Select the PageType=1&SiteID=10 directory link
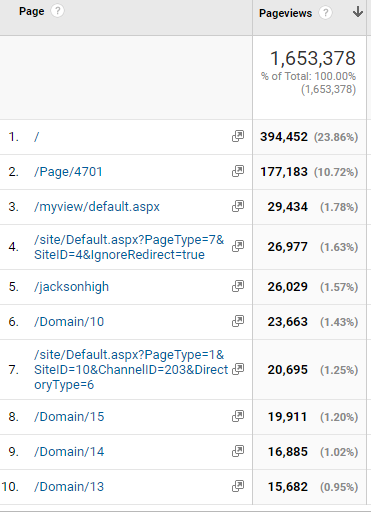 131,370
